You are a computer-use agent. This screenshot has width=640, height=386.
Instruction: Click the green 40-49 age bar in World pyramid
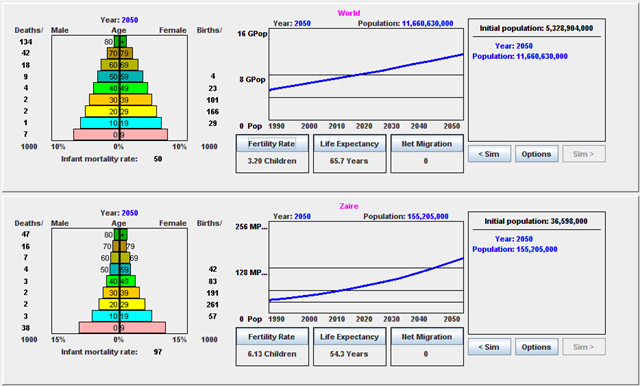click(120, 88)
